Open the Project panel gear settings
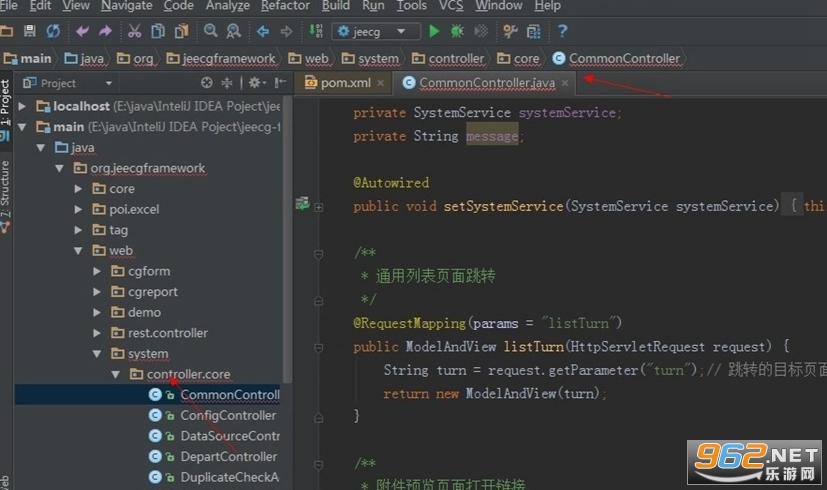 257,83
